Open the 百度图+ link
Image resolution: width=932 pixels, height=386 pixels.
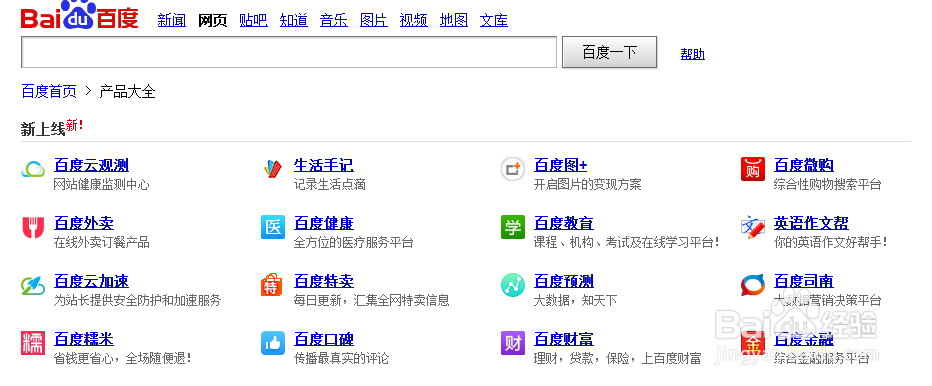(x=561, y=165)
